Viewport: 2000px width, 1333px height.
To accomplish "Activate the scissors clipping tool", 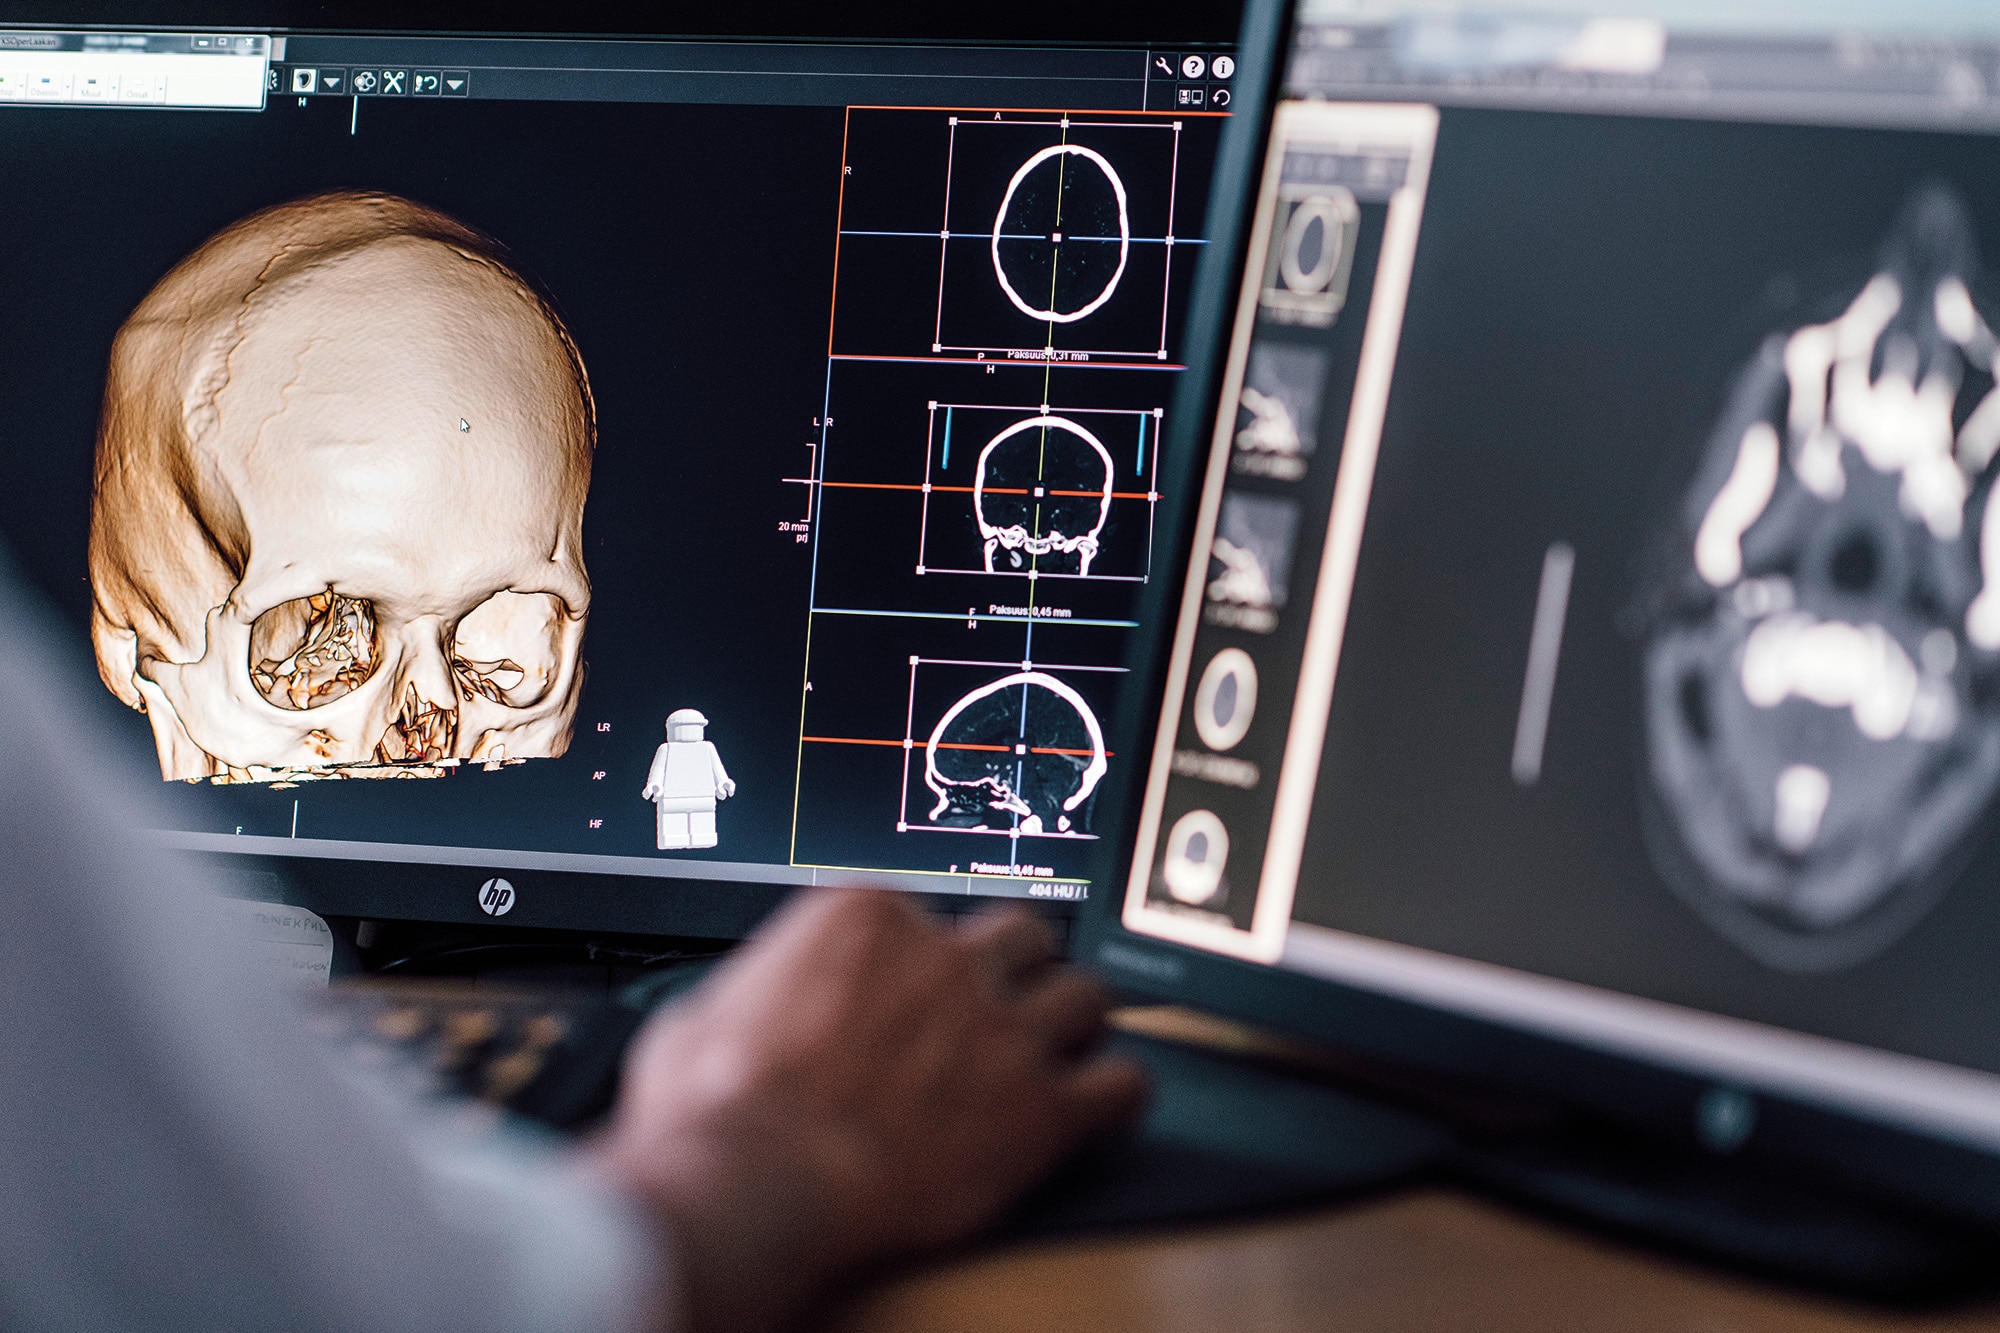I will (393, 82).
